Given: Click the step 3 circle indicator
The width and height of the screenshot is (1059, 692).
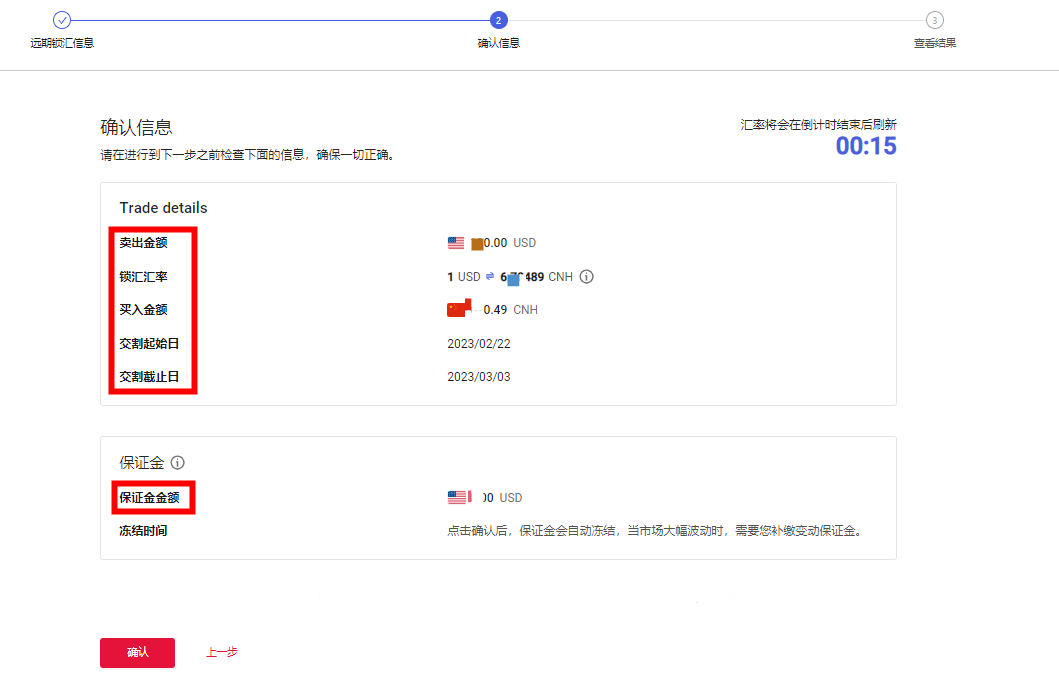Looking at the screenshot, I should point(934,20).
